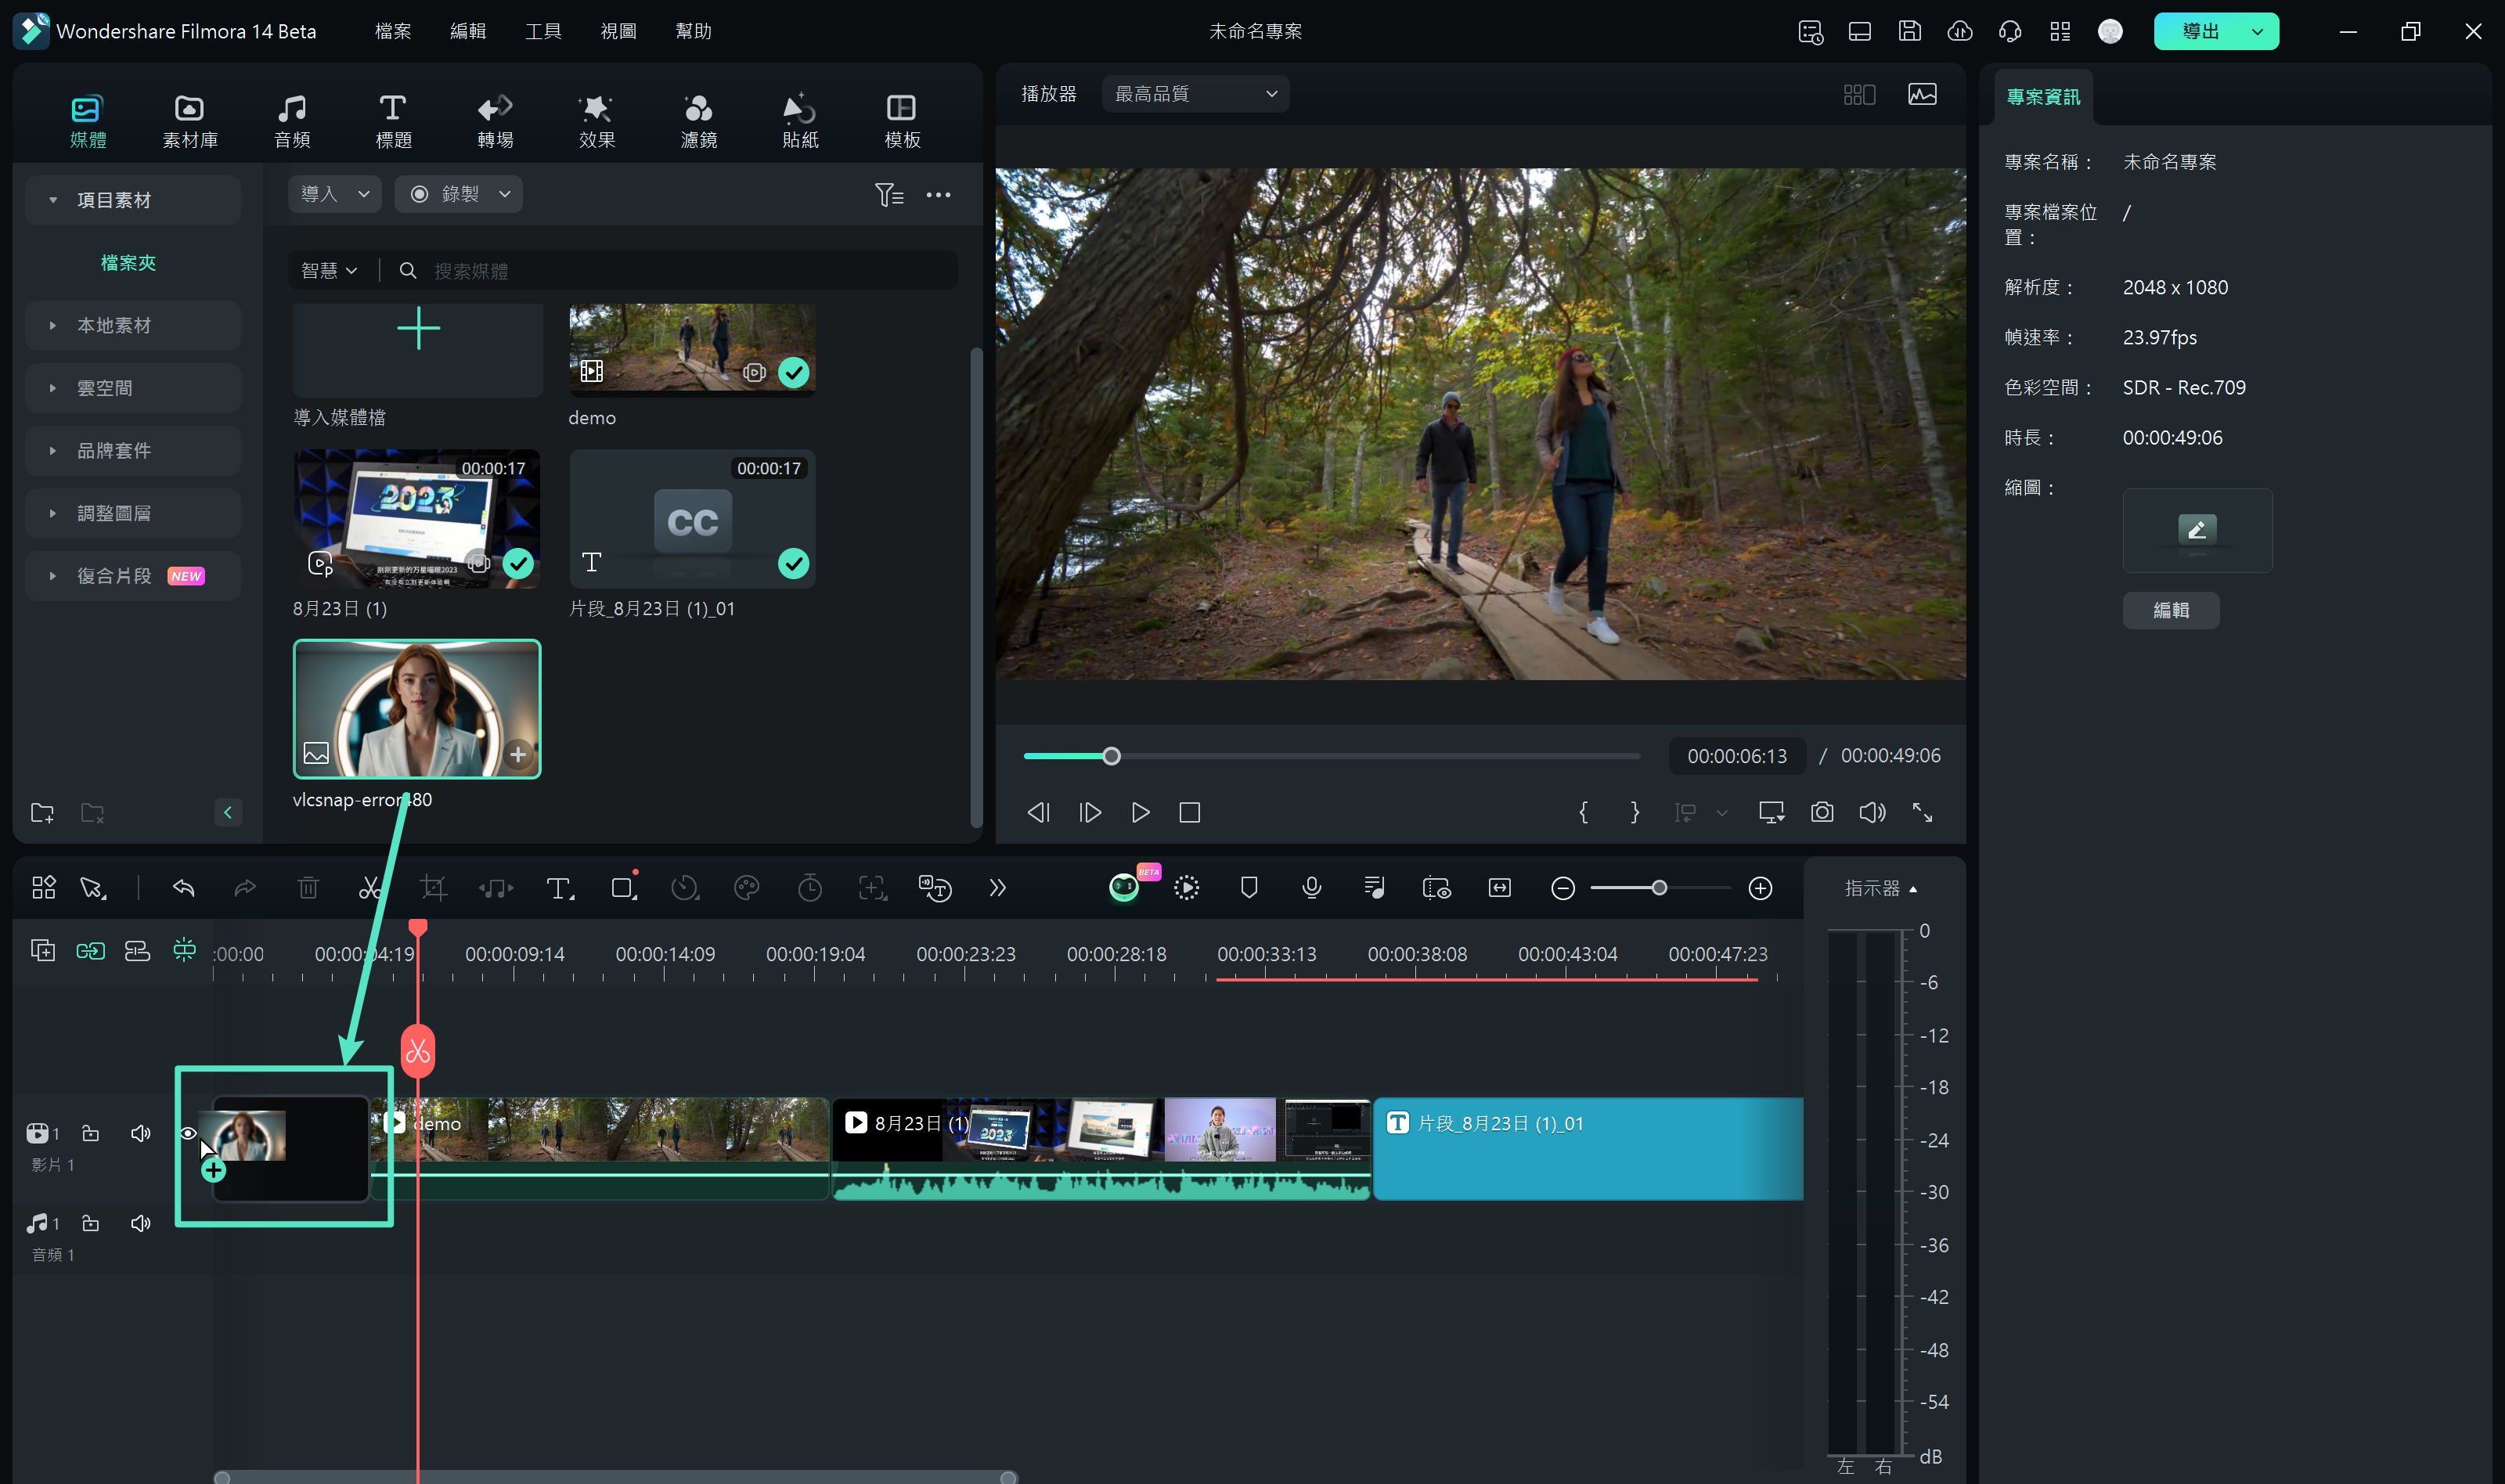The width and height of the screenshot is (2505, 1484).
Task: Open the 編輯 menu in menu bar
Action: click(x=468, y=31)
